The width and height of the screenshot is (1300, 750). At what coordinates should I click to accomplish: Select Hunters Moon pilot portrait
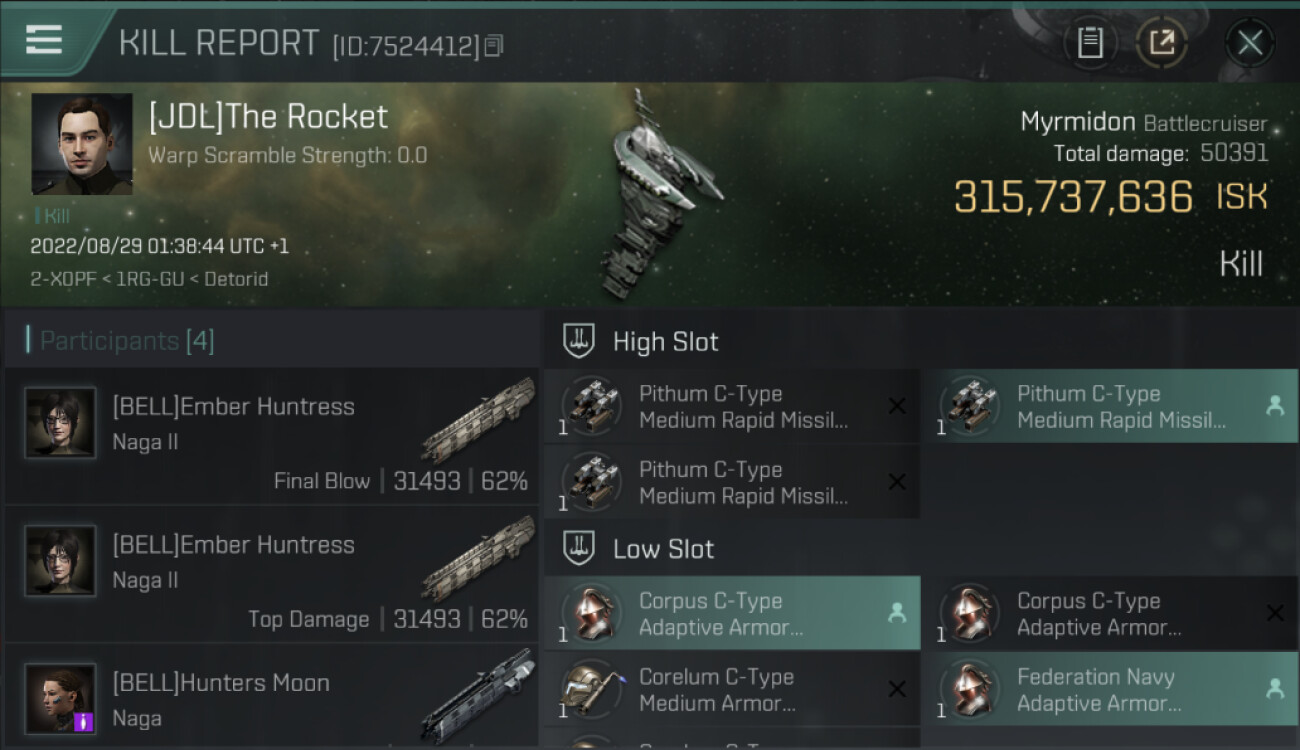(60, 698)
